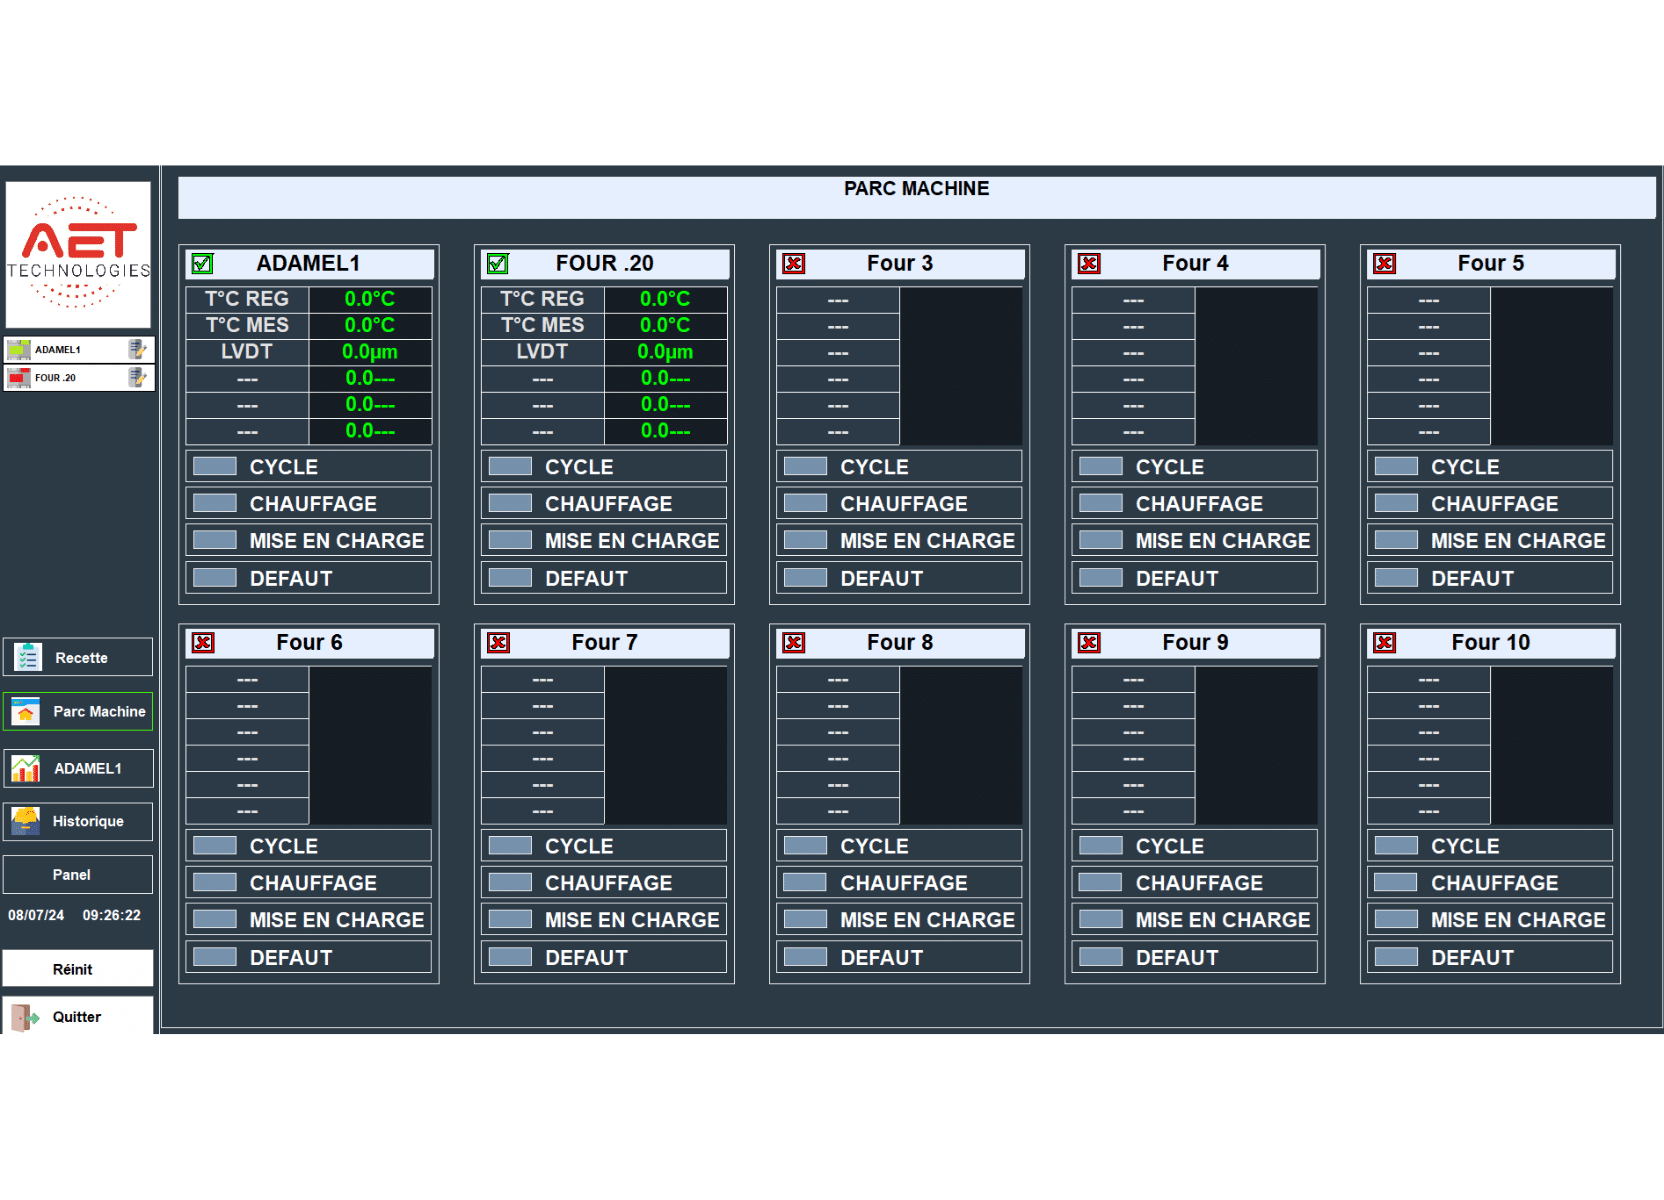
Task: Click the edit note icon beside FOUR .20
Action: 137,377
